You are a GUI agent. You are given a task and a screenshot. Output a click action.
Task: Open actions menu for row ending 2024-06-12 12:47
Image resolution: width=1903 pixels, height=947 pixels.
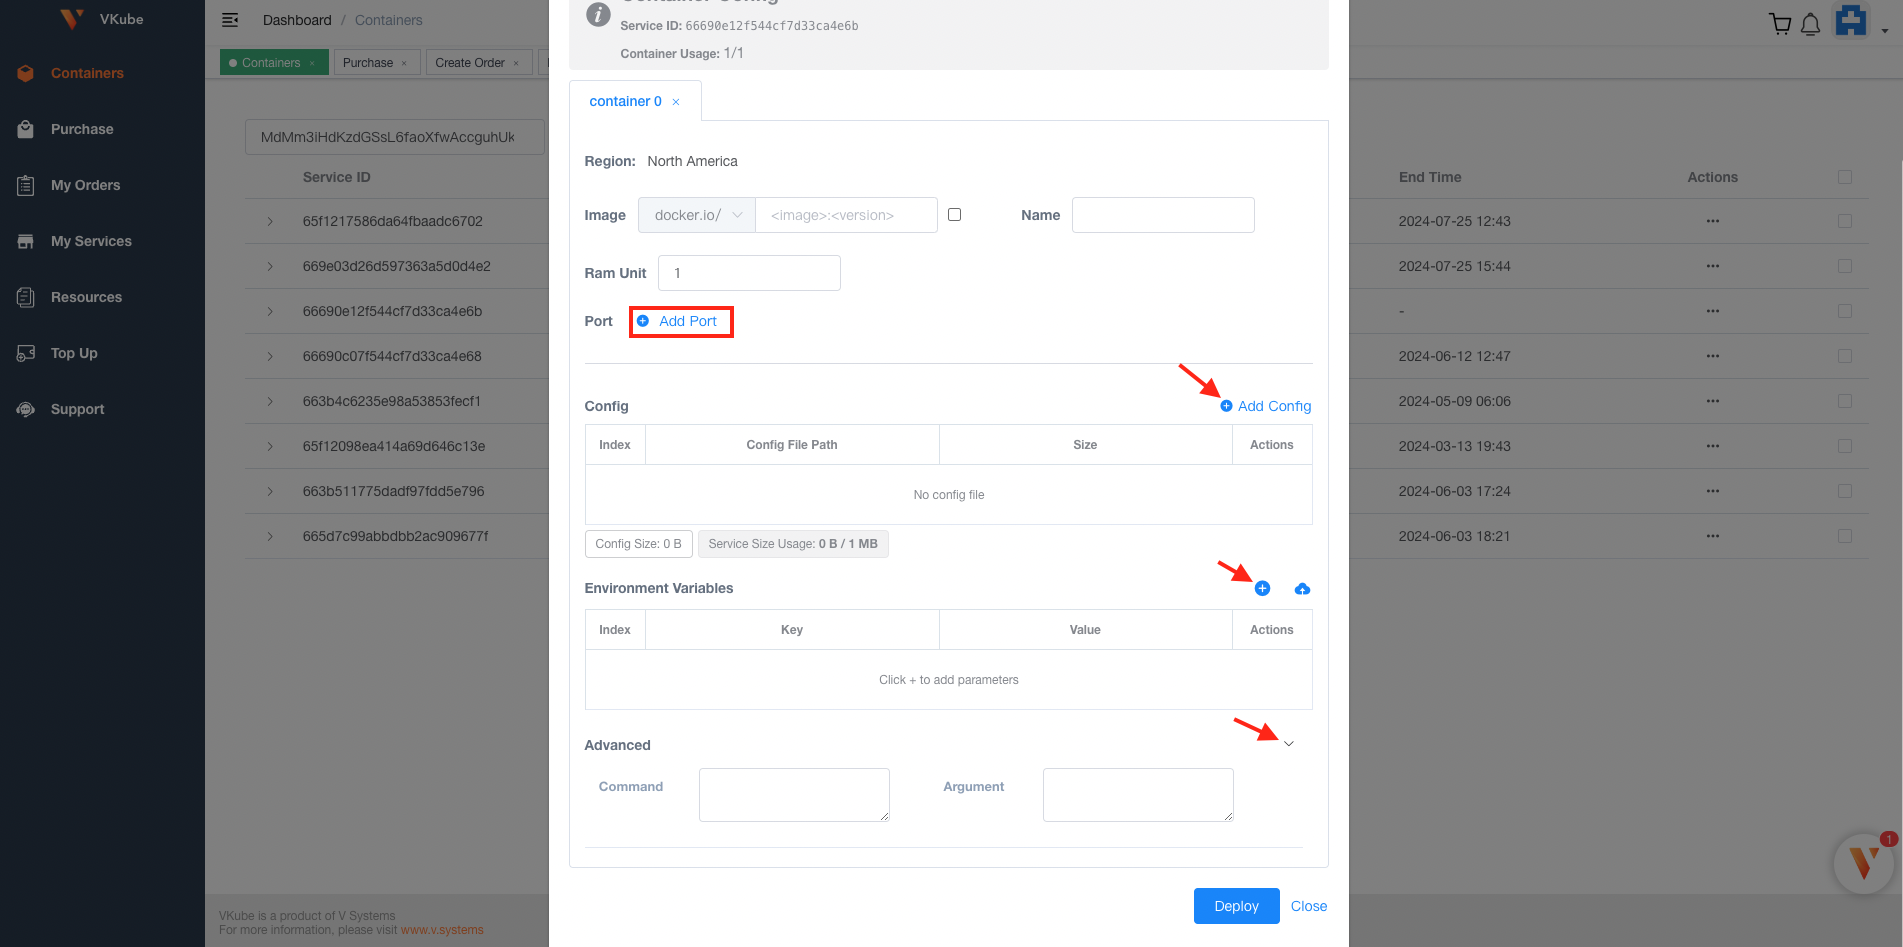coord(1712,356)
